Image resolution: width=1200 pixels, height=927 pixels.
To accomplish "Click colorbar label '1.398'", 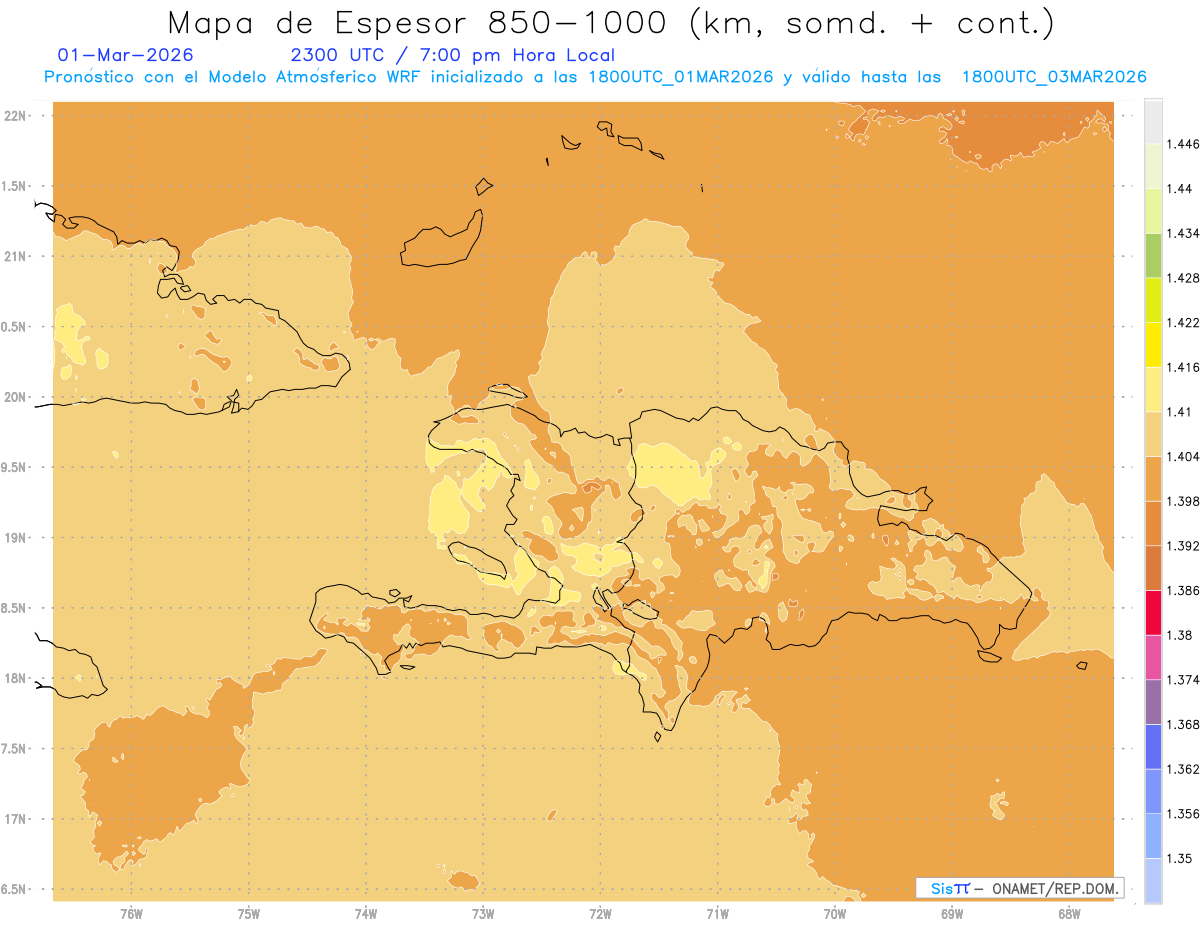I will [x=1183, y=501].
